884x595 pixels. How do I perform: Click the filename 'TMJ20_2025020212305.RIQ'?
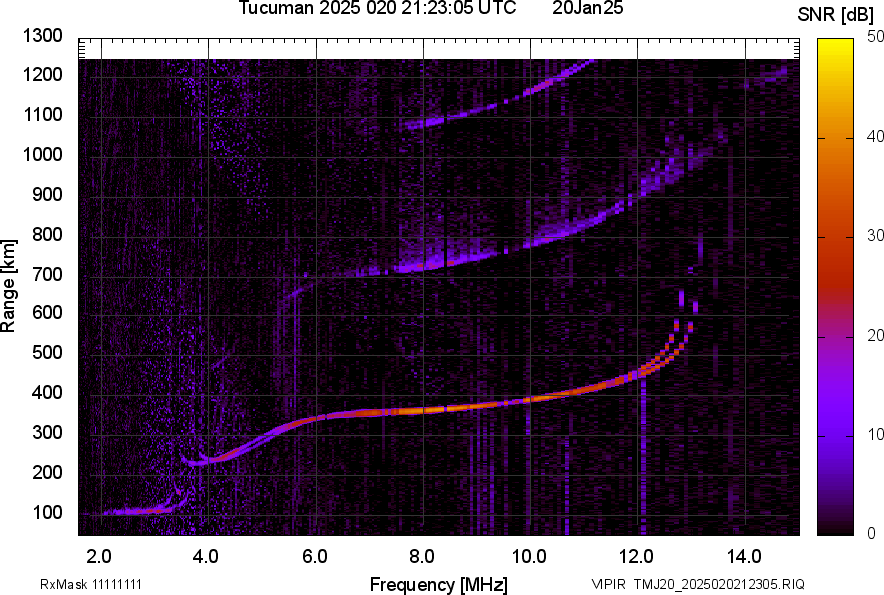point(719,584)
